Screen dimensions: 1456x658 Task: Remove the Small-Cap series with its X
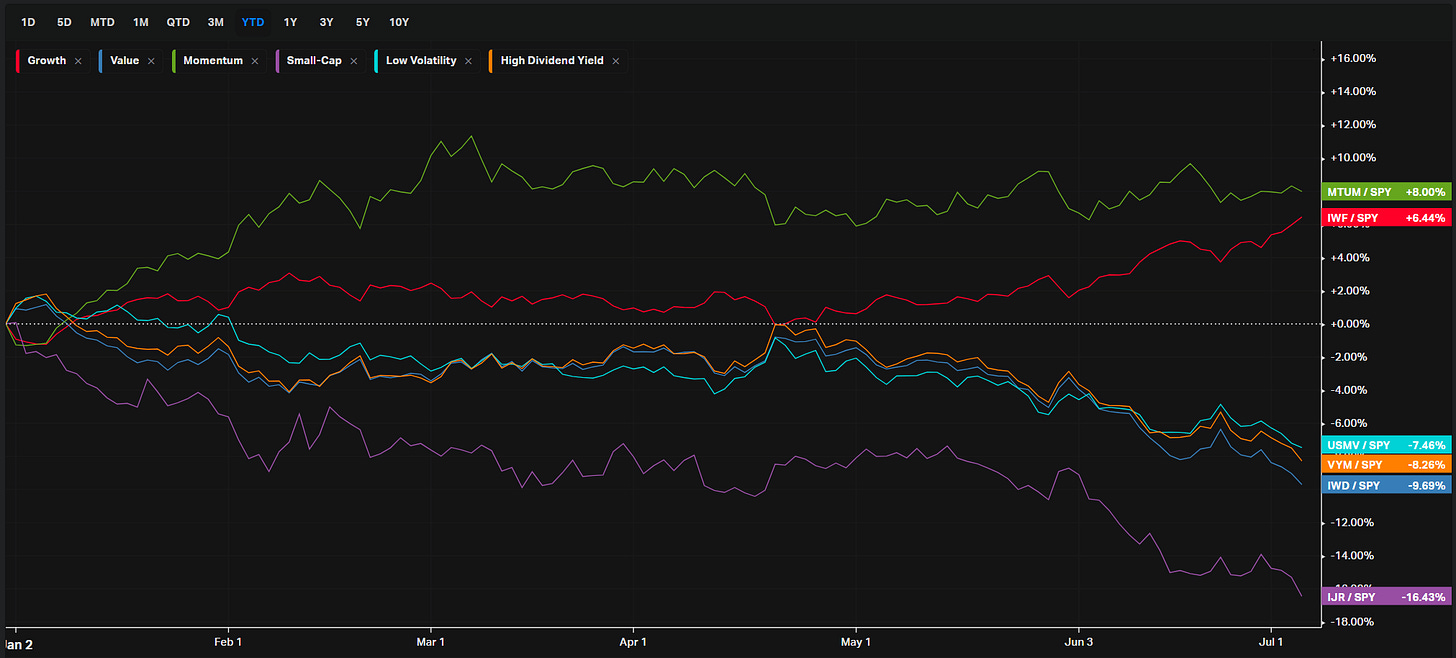(354, 61)
